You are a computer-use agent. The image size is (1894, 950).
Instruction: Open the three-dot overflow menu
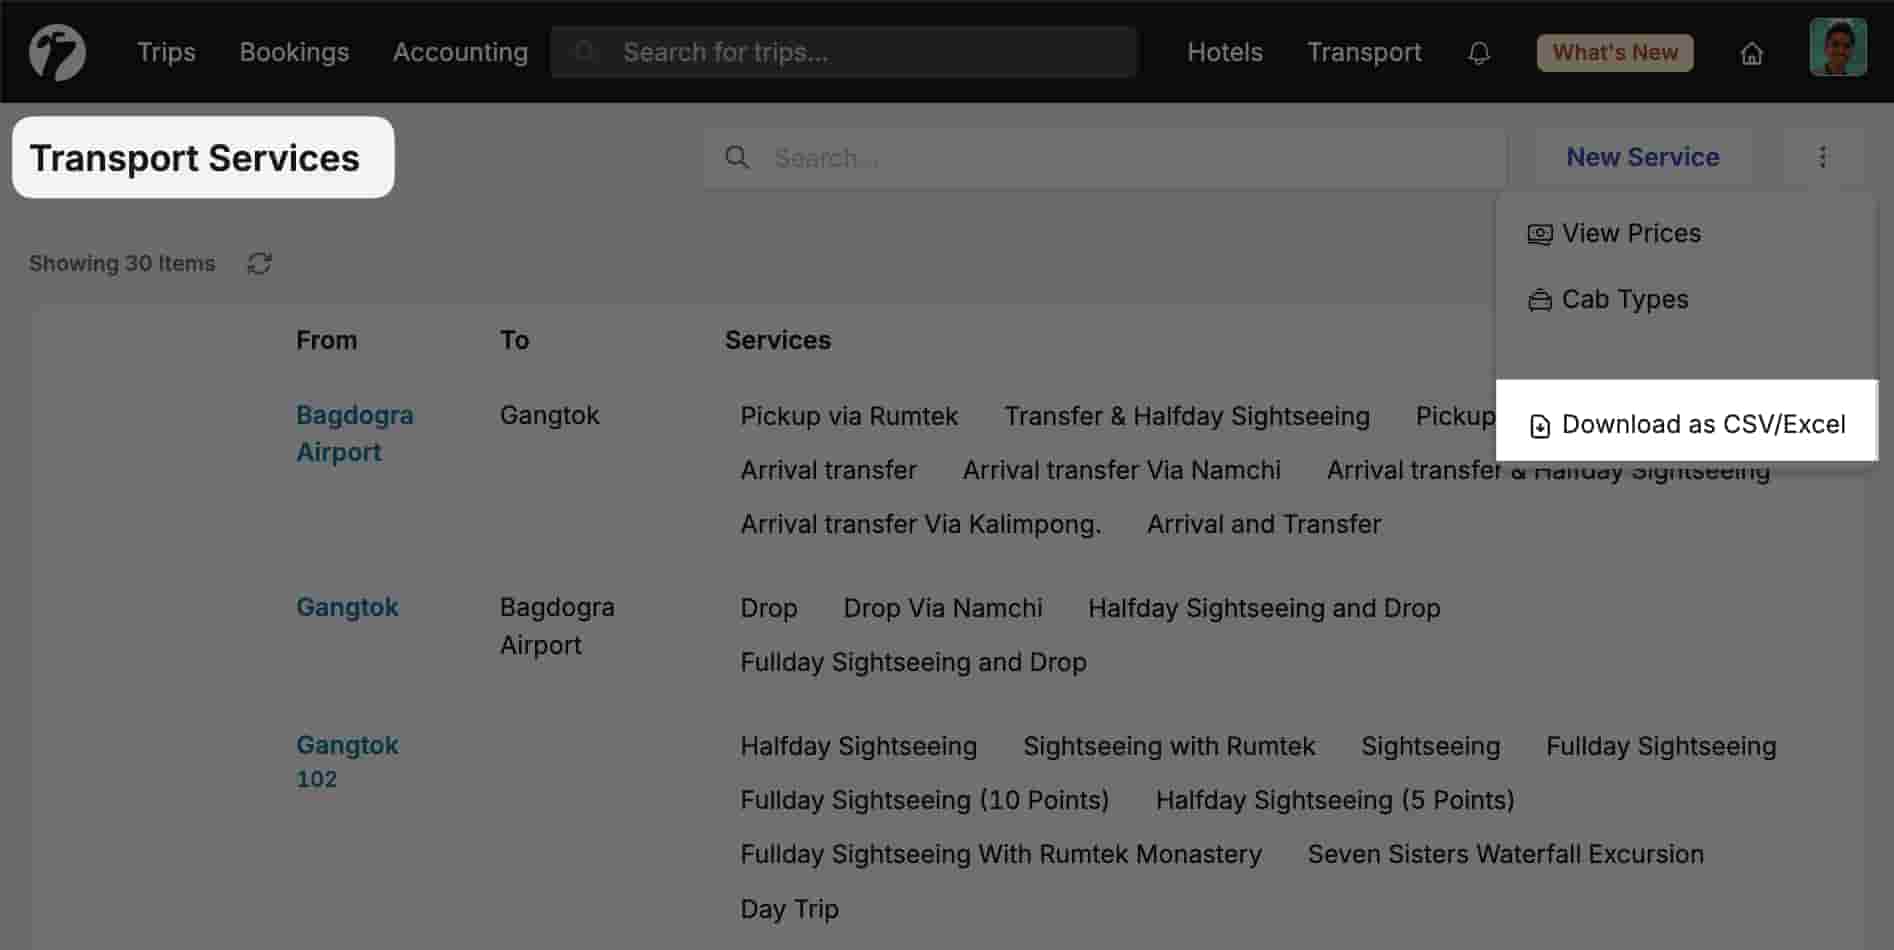coord(1824,157)
